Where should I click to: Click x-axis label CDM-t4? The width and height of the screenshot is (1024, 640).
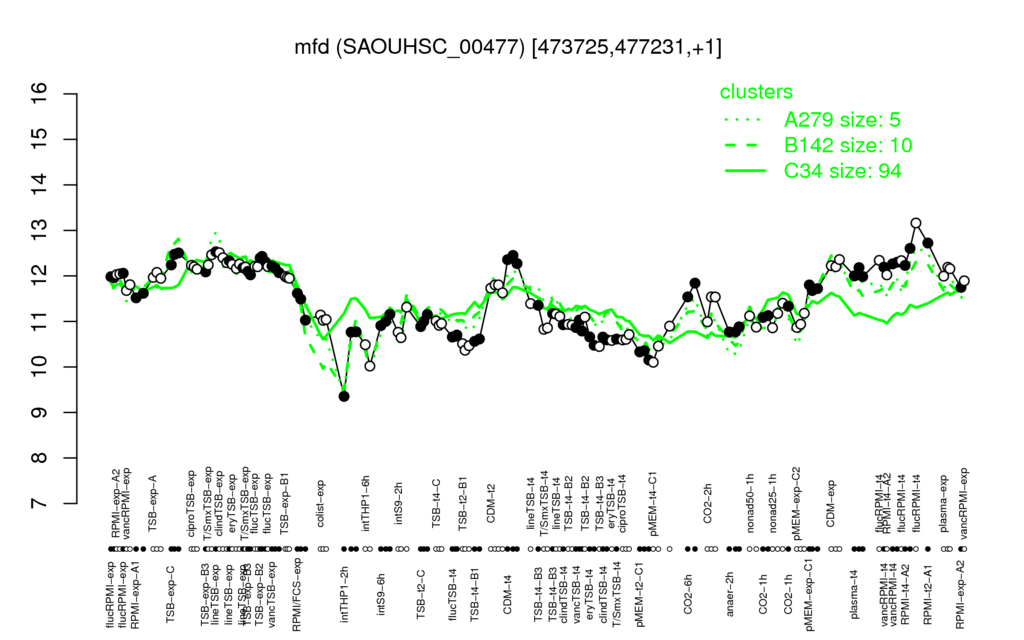click(x=507, y=594)
